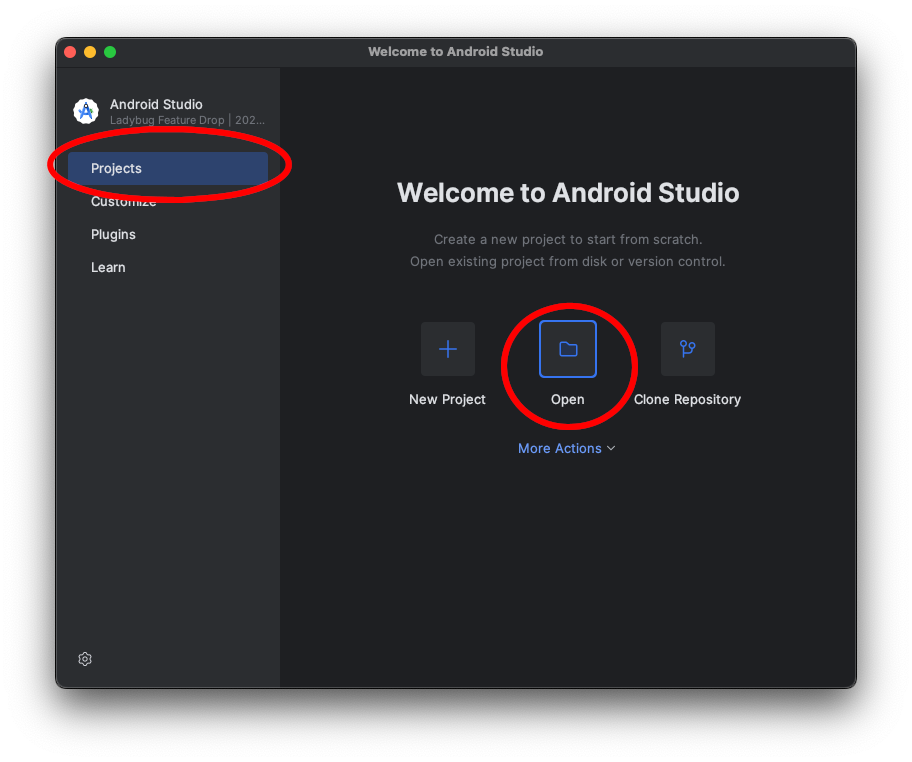
Task: Open settings gear in sidebar bottom
Action: [85, 659]
